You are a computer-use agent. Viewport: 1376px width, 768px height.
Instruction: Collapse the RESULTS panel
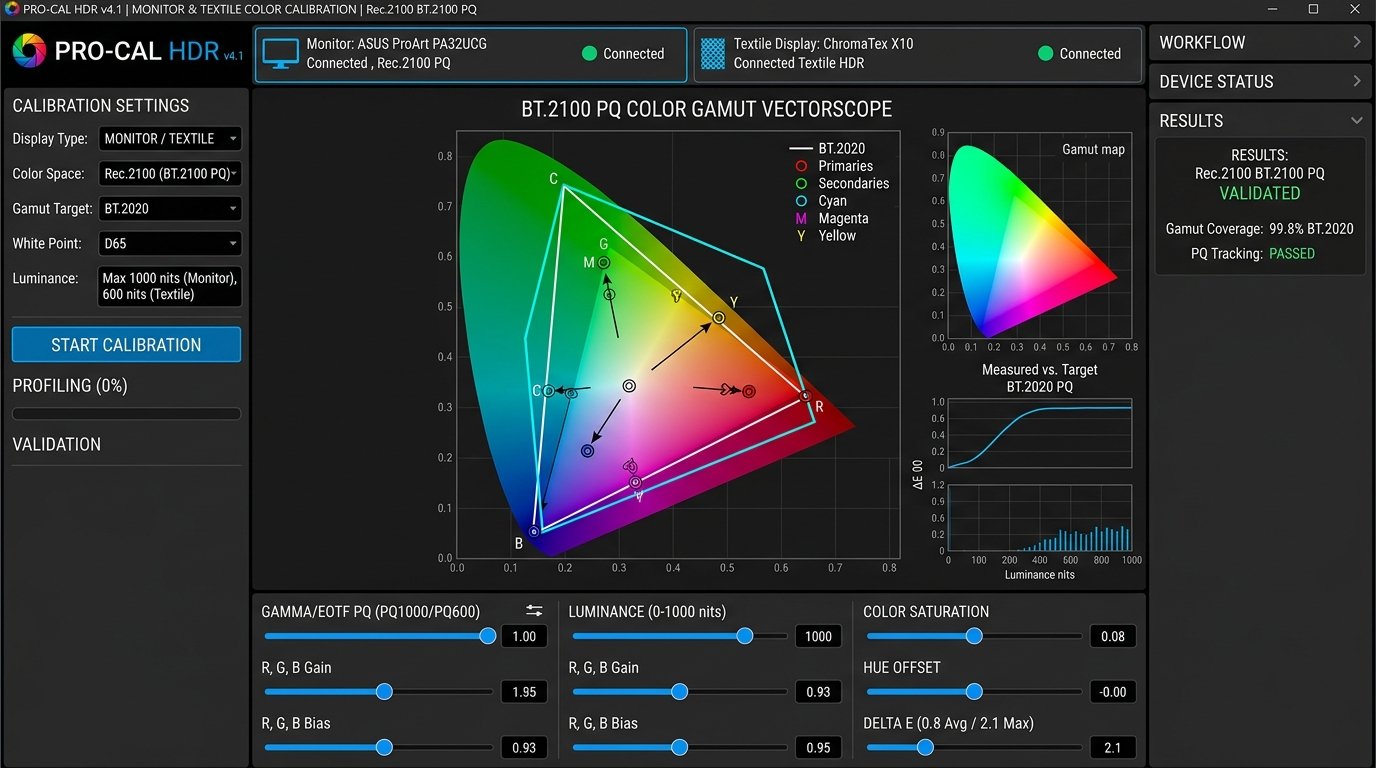[x=1260, y=121]
